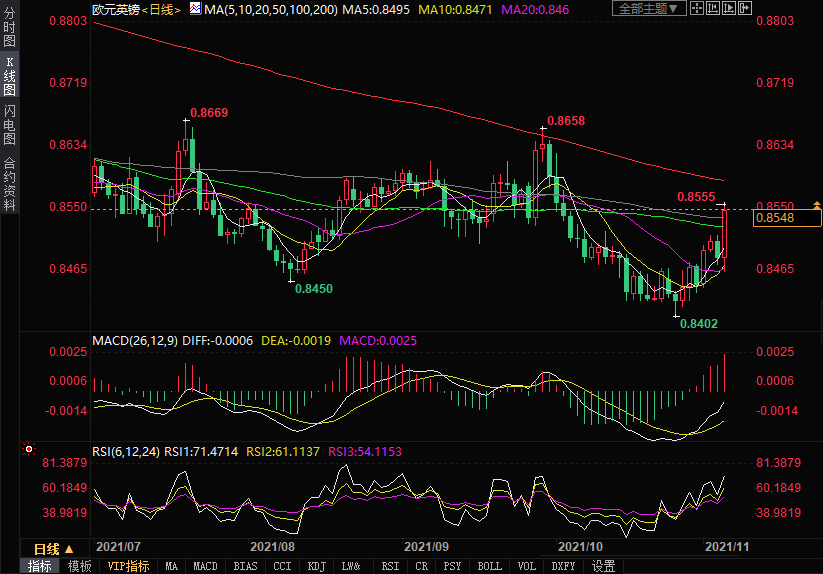Toggle the BOLL indicator button
Image resolution: width=823 pixels, height=574 pixels.
(490, 566)
